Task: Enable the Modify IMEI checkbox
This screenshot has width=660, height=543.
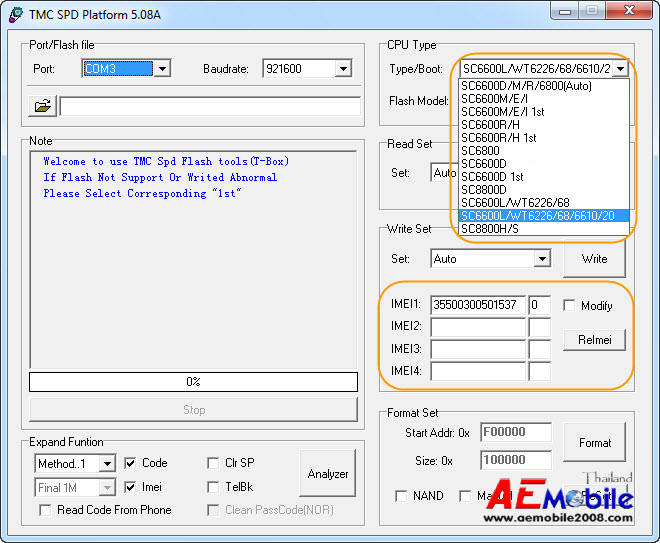Action: [x=569, y=306]
